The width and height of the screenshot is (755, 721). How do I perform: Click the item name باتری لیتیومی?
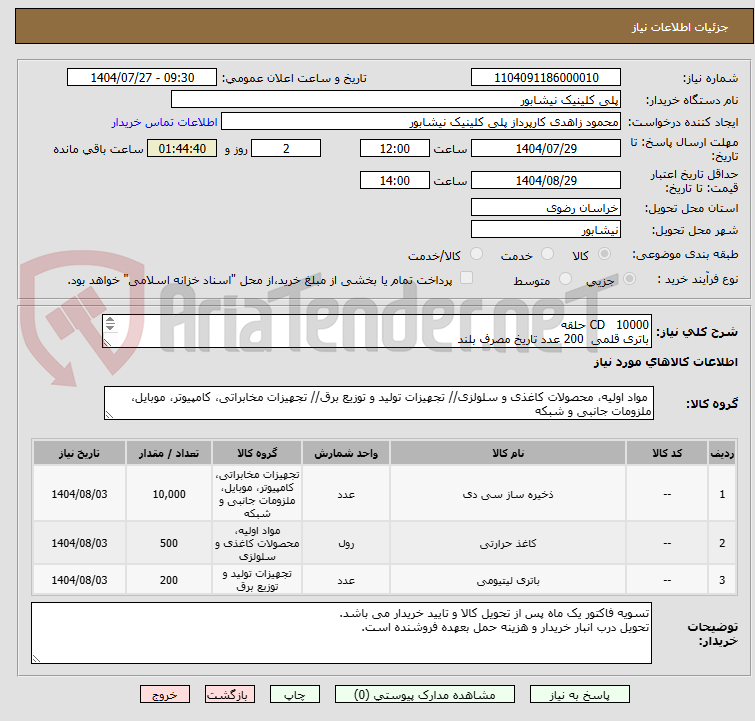pyautogui.click(x=508, y=580)
